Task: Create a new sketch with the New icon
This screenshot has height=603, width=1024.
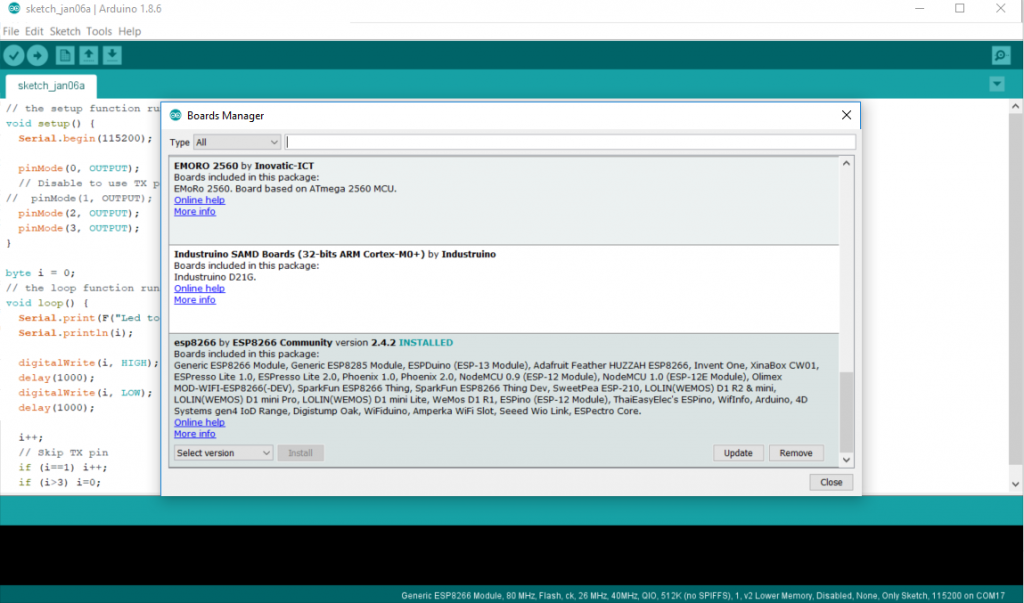Action: point(65,56)
